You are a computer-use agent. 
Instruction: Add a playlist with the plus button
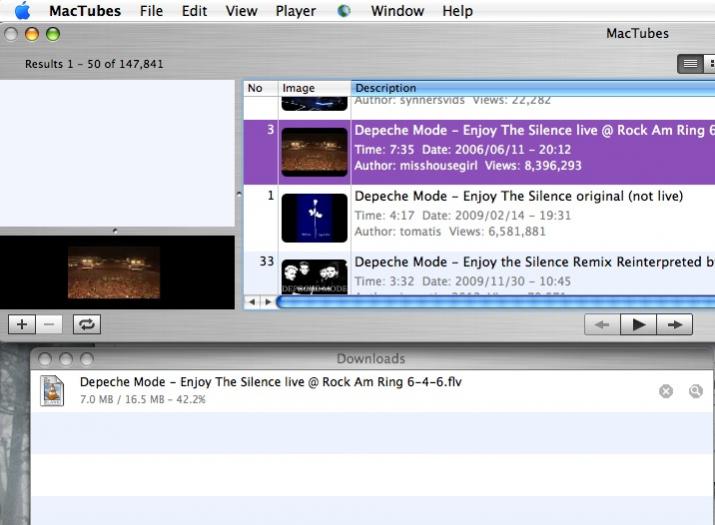[x=22, y=324]
